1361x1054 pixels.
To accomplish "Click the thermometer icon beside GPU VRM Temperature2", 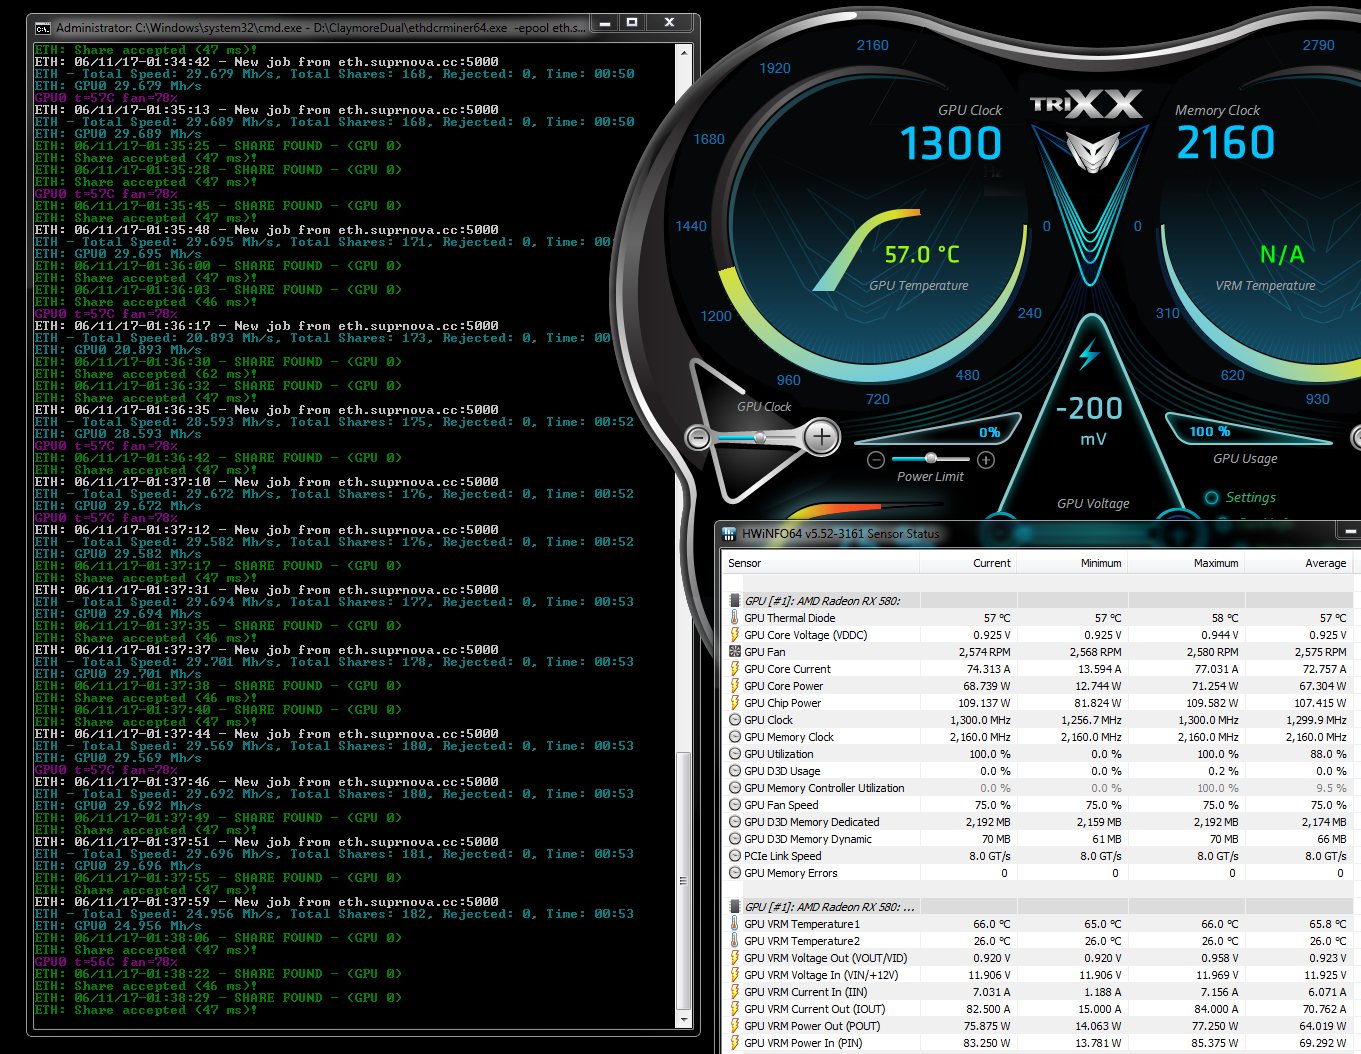I will 735,941.
